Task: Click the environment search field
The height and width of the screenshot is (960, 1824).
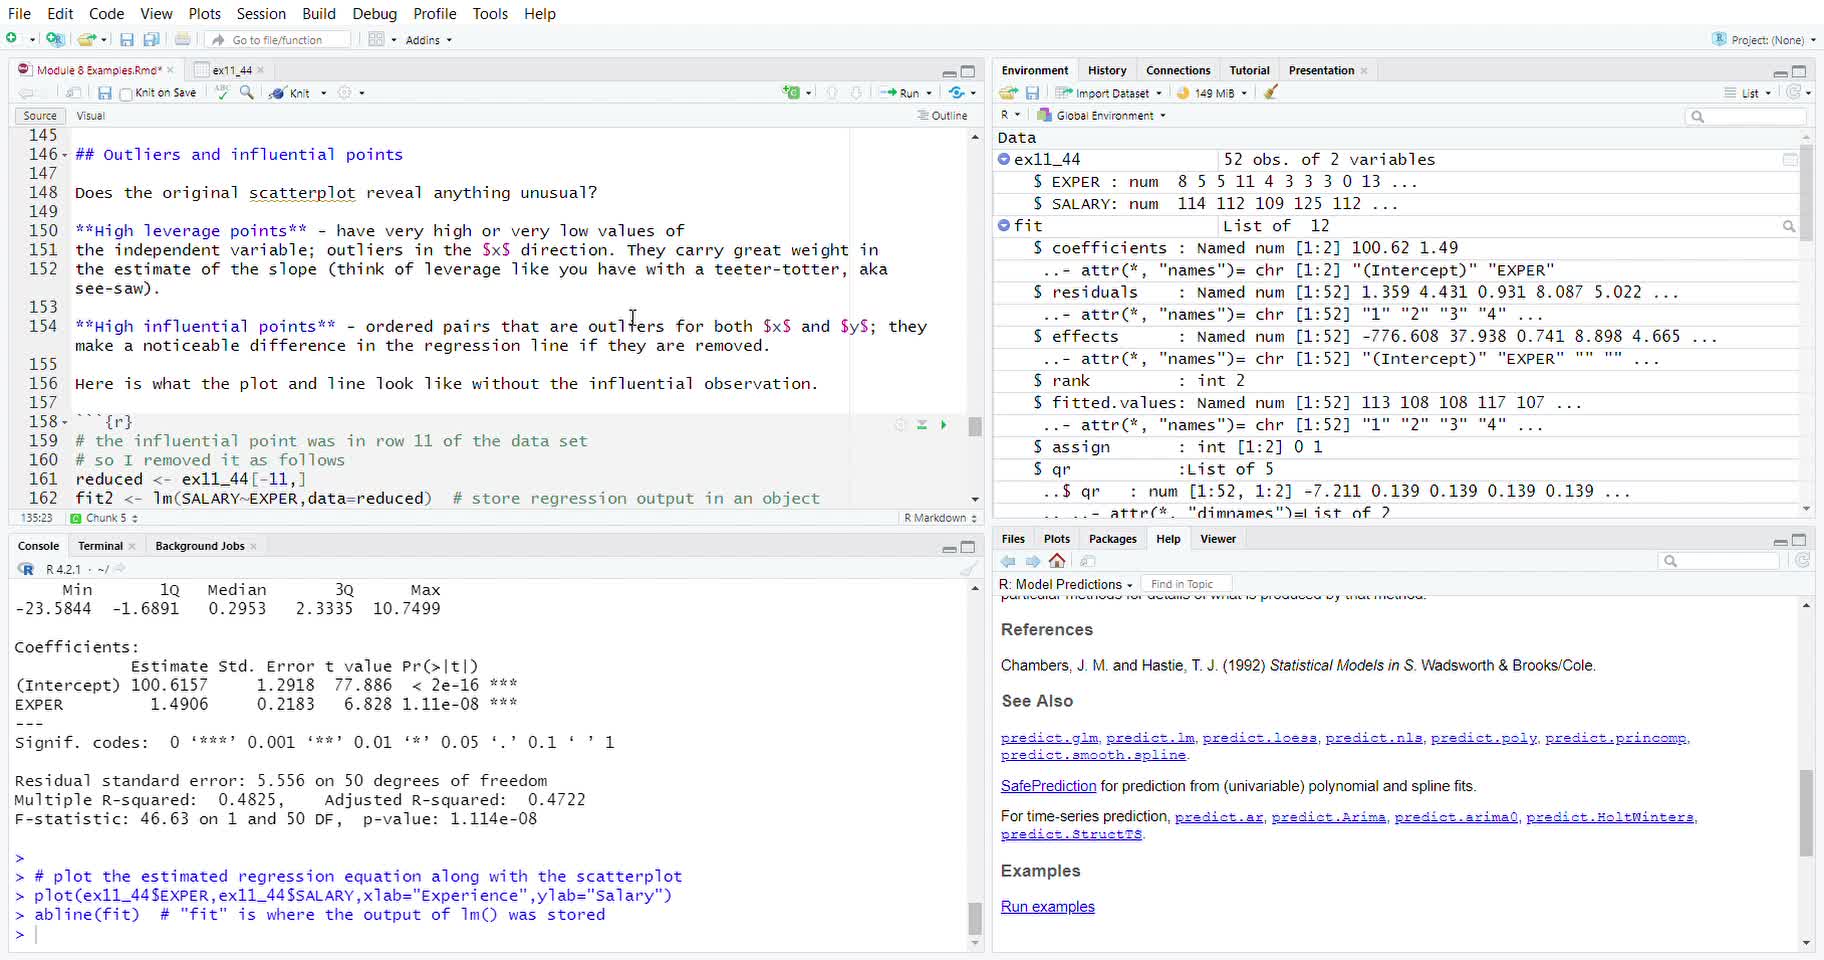Action: [x=1745, y=117]
